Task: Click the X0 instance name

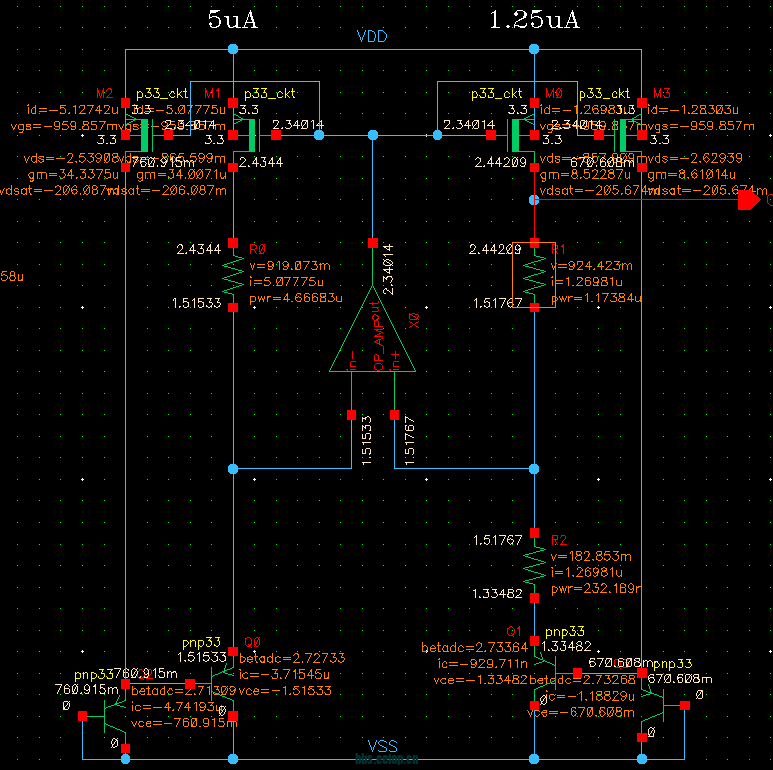Action: pyautogui.click(x=414, y=320)
